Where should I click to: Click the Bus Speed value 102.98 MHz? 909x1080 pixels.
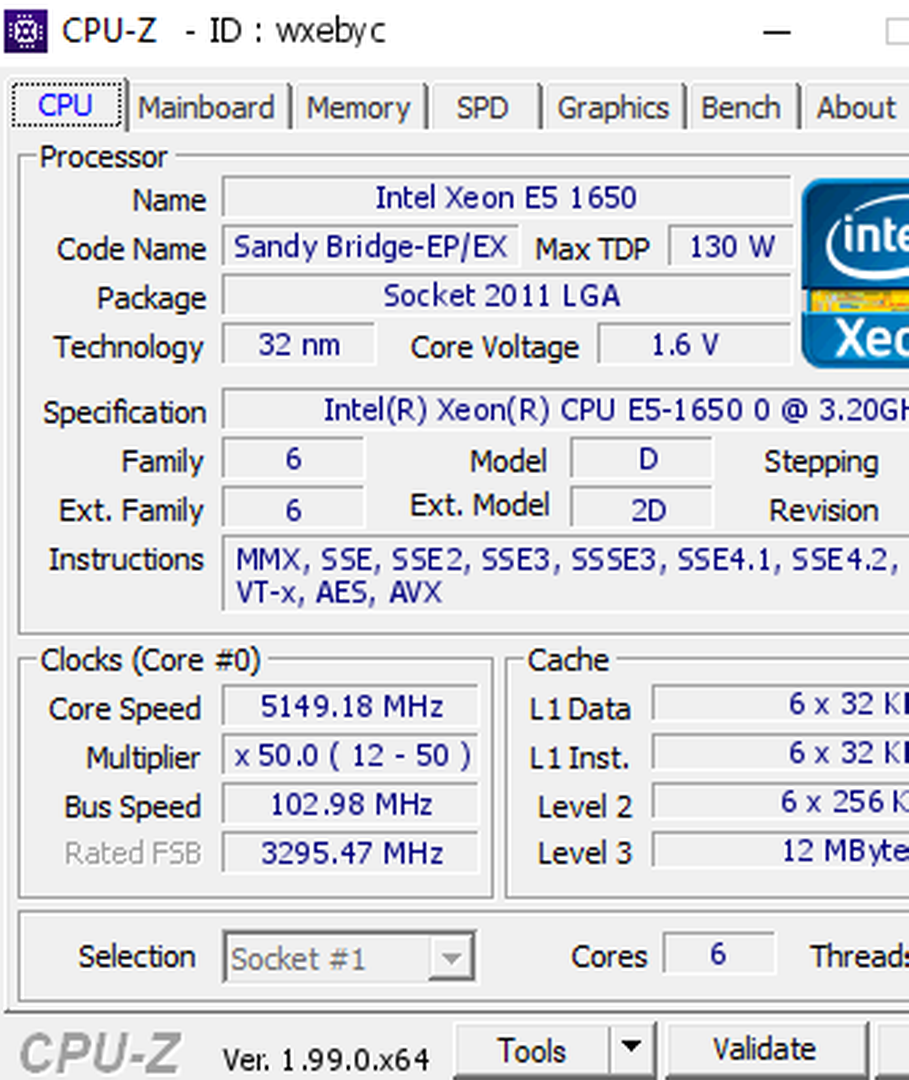[x=351, y=804]
